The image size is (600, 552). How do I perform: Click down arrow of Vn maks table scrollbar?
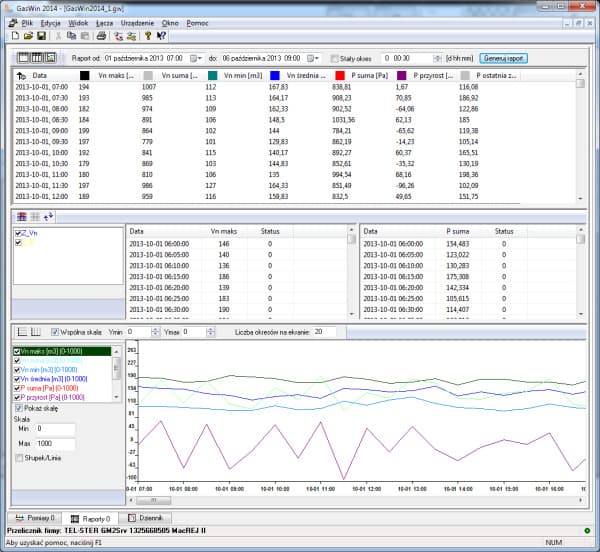(352, 314)
